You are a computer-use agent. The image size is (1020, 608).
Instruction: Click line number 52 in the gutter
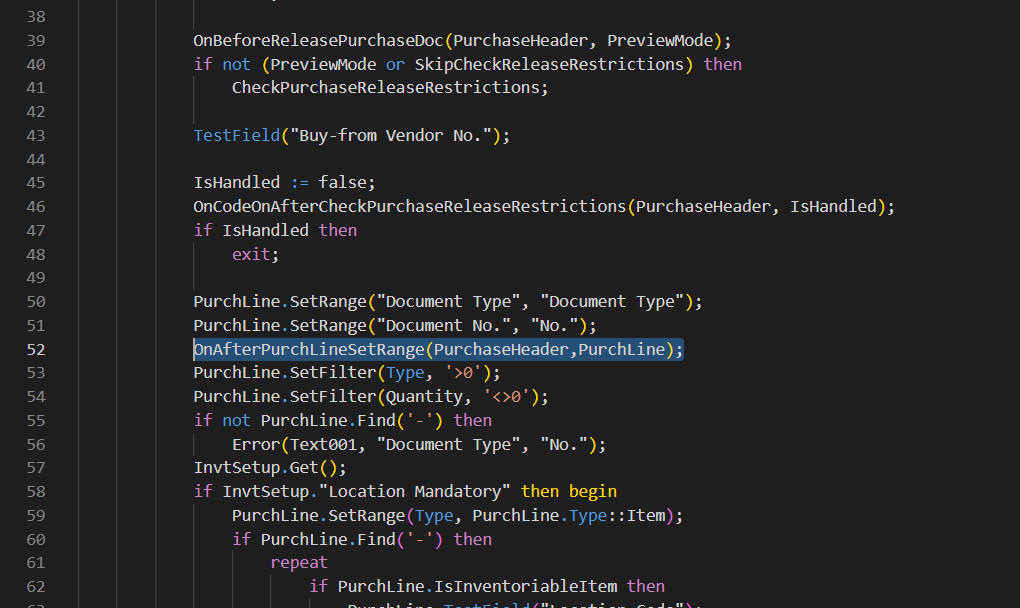click(x=36, y=348)
